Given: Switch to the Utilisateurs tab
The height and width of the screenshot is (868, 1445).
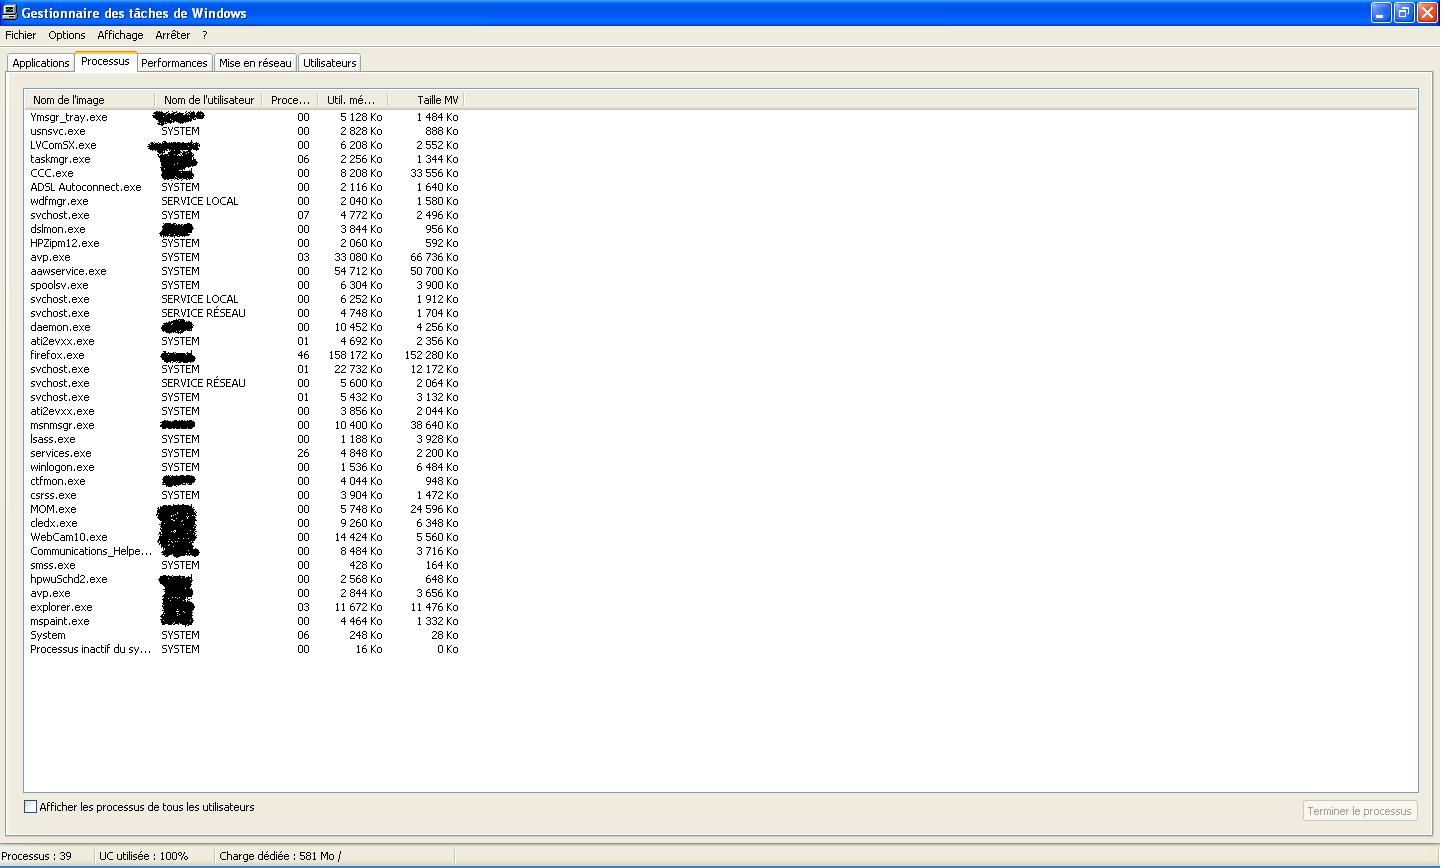Looking at the screenshot, I should pyautogui.click(x=329, y=63).
